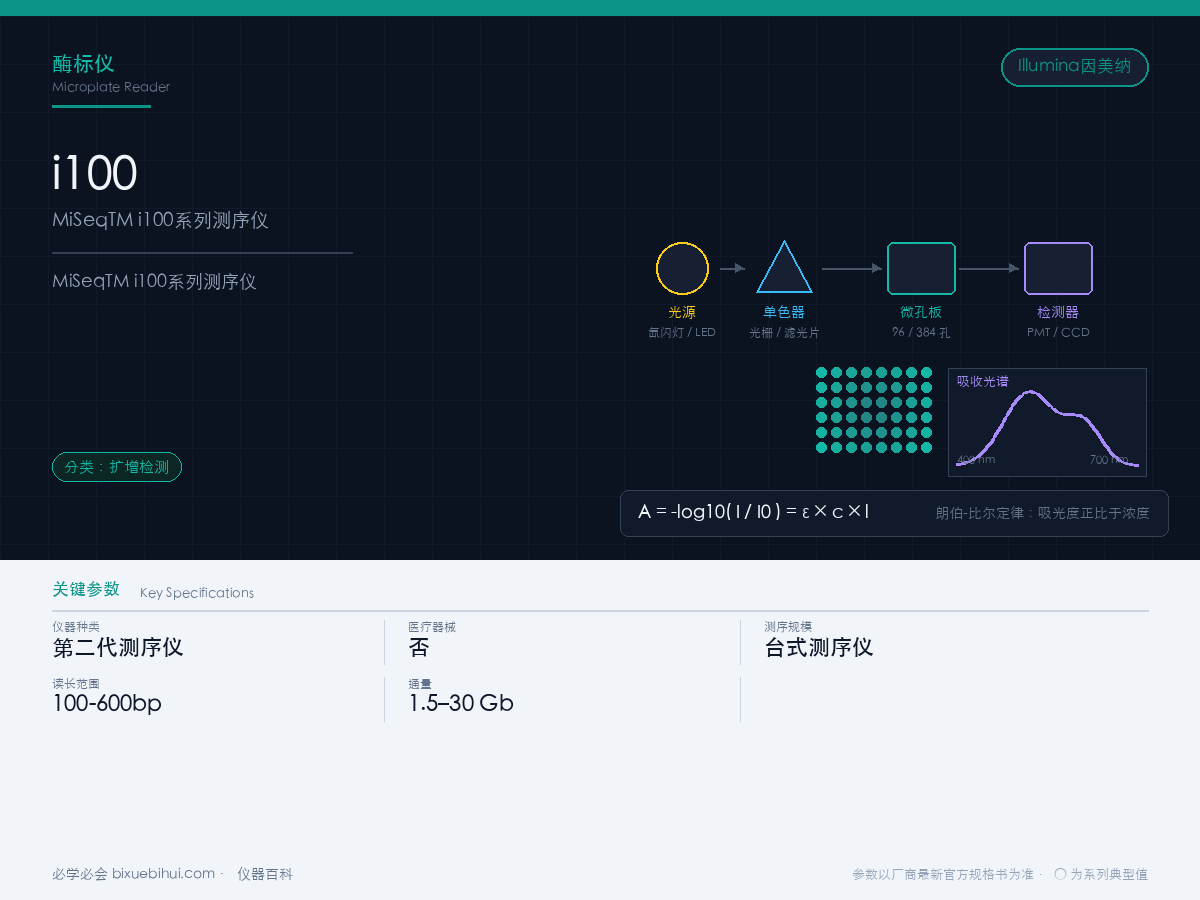
Task: Click the 检测器 label
Action: tap(1058, 312)
